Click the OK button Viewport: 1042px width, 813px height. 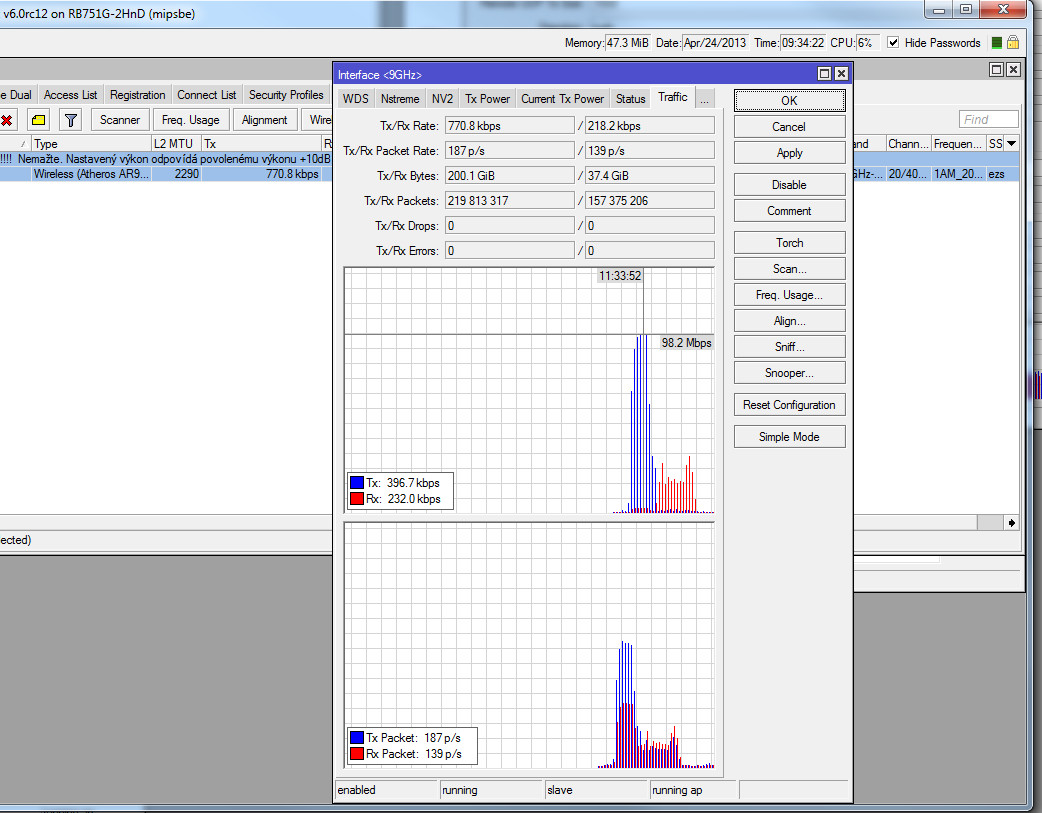(789, 100)
